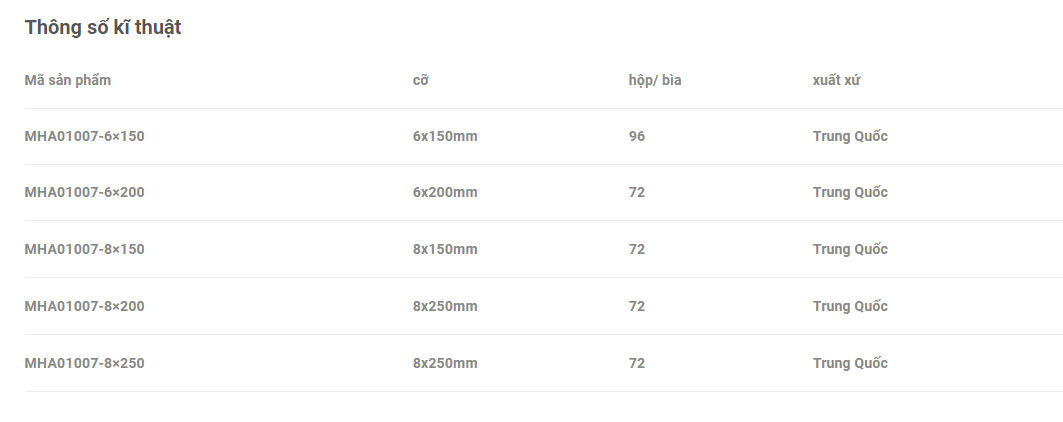This screenshot has height=422, width=1063.
Task: Click size cell in MHA01007-8×250 row
Action: click(445, 364)
